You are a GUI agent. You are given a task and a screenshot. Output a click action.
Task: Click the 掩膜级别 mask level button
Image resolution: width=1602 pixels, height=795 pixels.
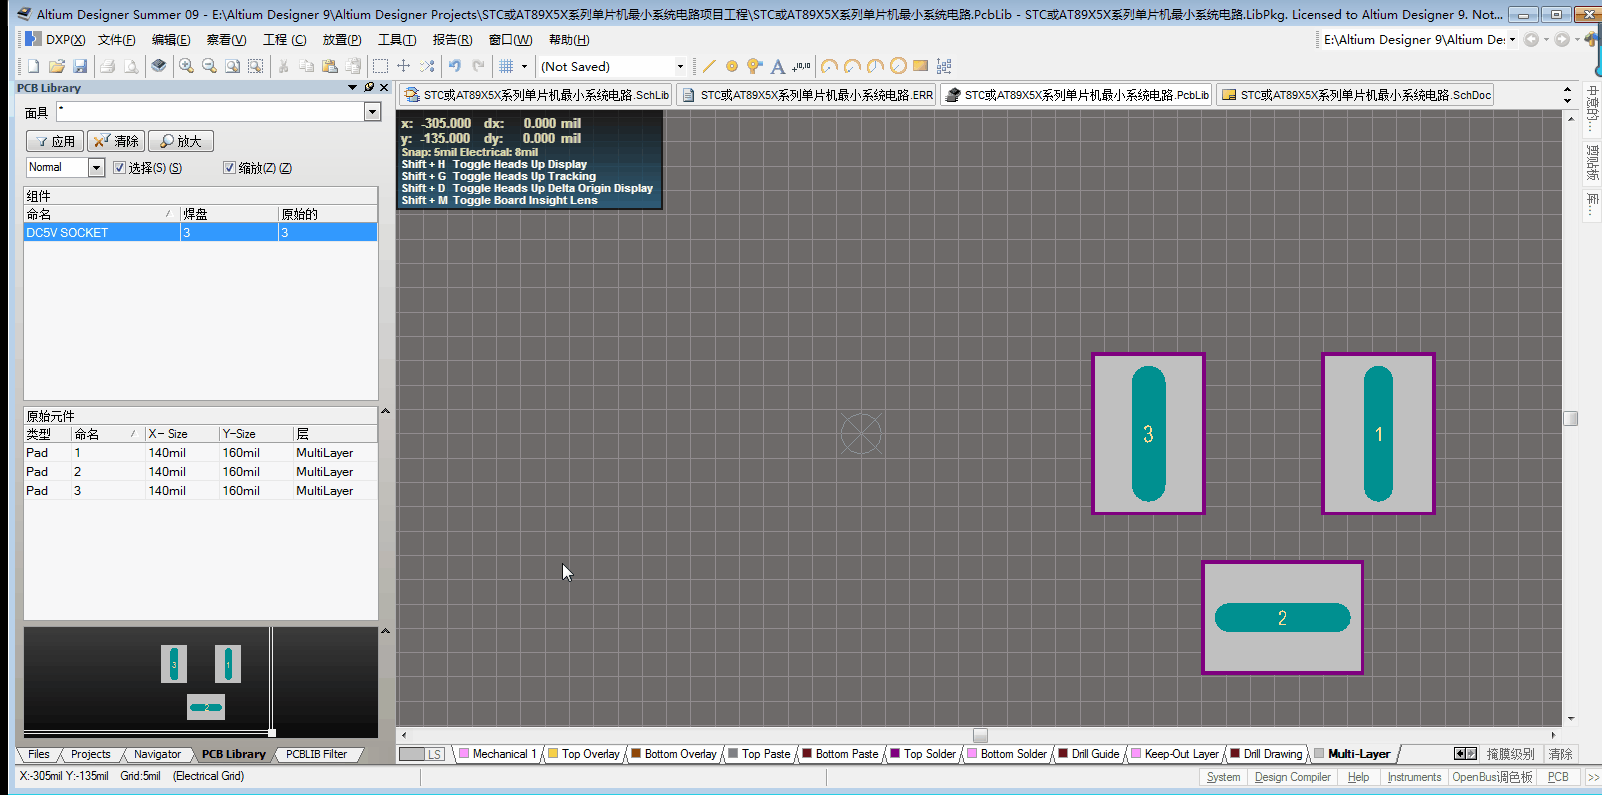1510,754
